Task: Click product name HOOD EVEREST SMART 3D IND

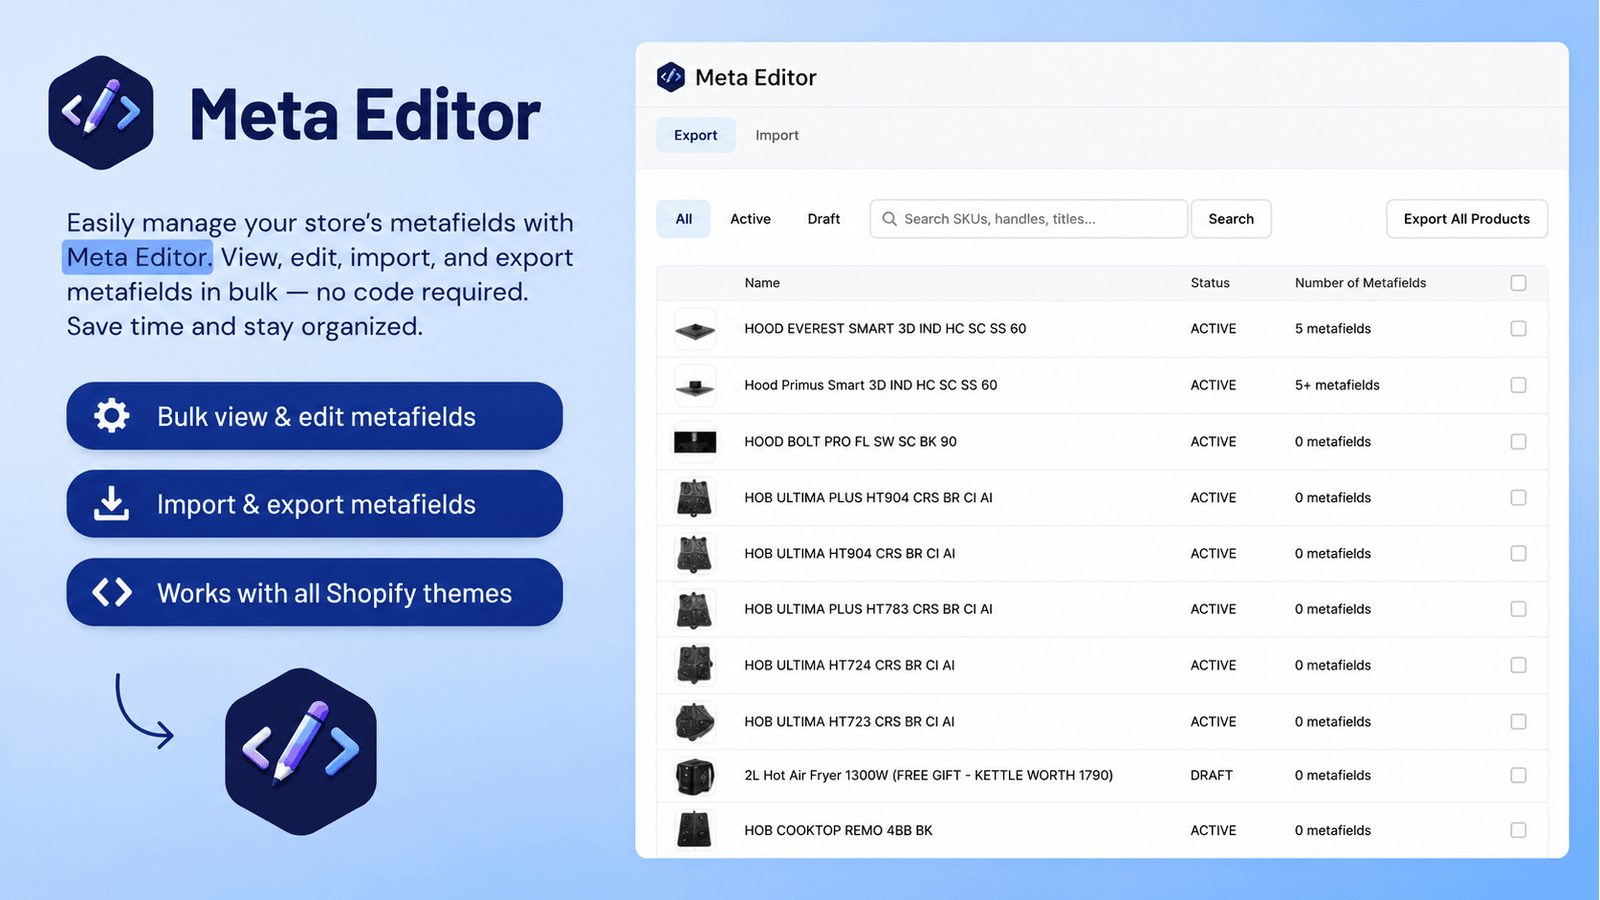Action: pos(885,329)
